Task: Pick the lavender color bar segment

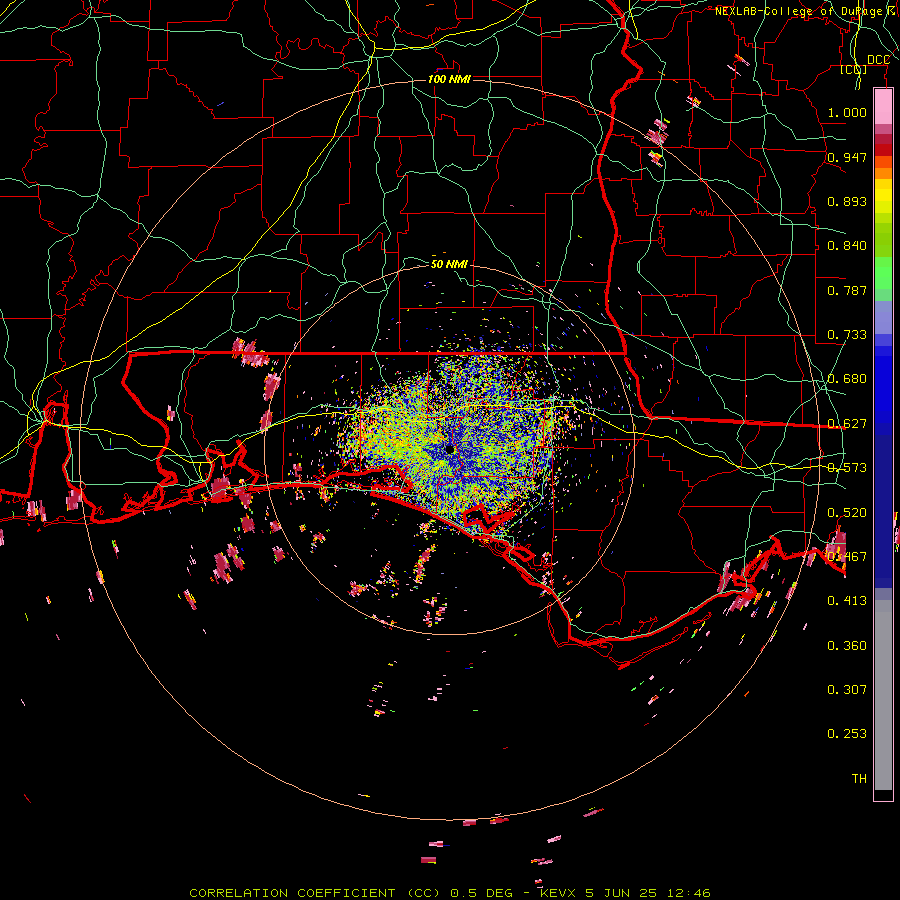Action: coord(883,317)
